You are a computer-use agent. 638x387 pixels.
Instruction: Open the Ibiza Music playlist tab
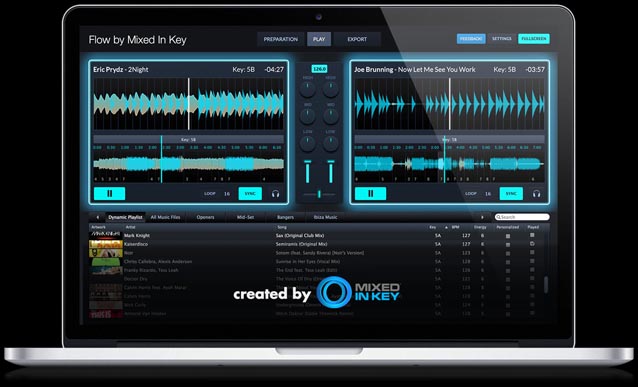point(326,217)
